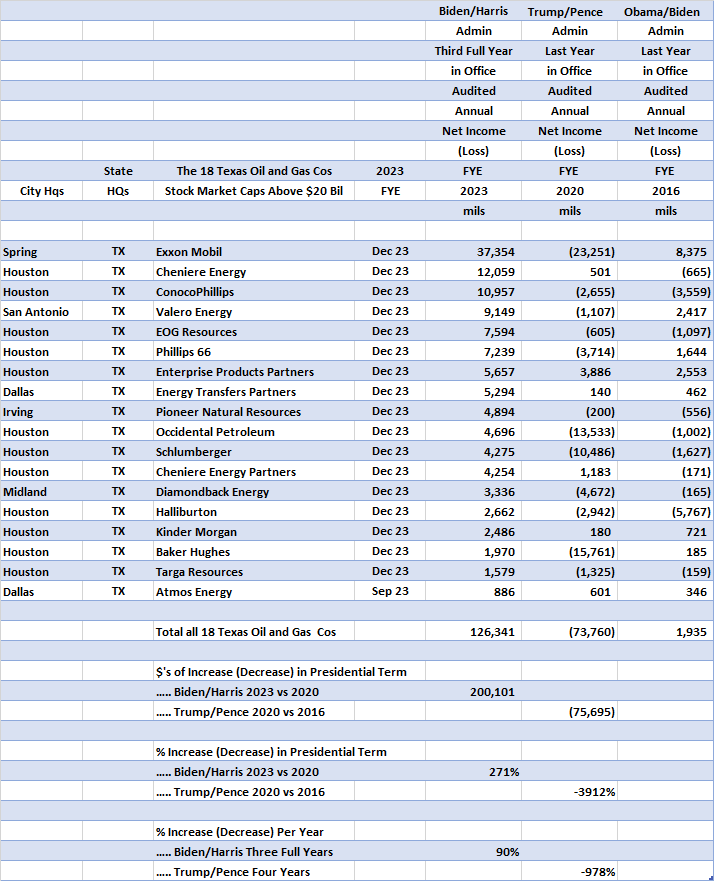The height and width of the screenshot is (881, 714).
Task: Select the Midland city cell
Action: point(42,492)
